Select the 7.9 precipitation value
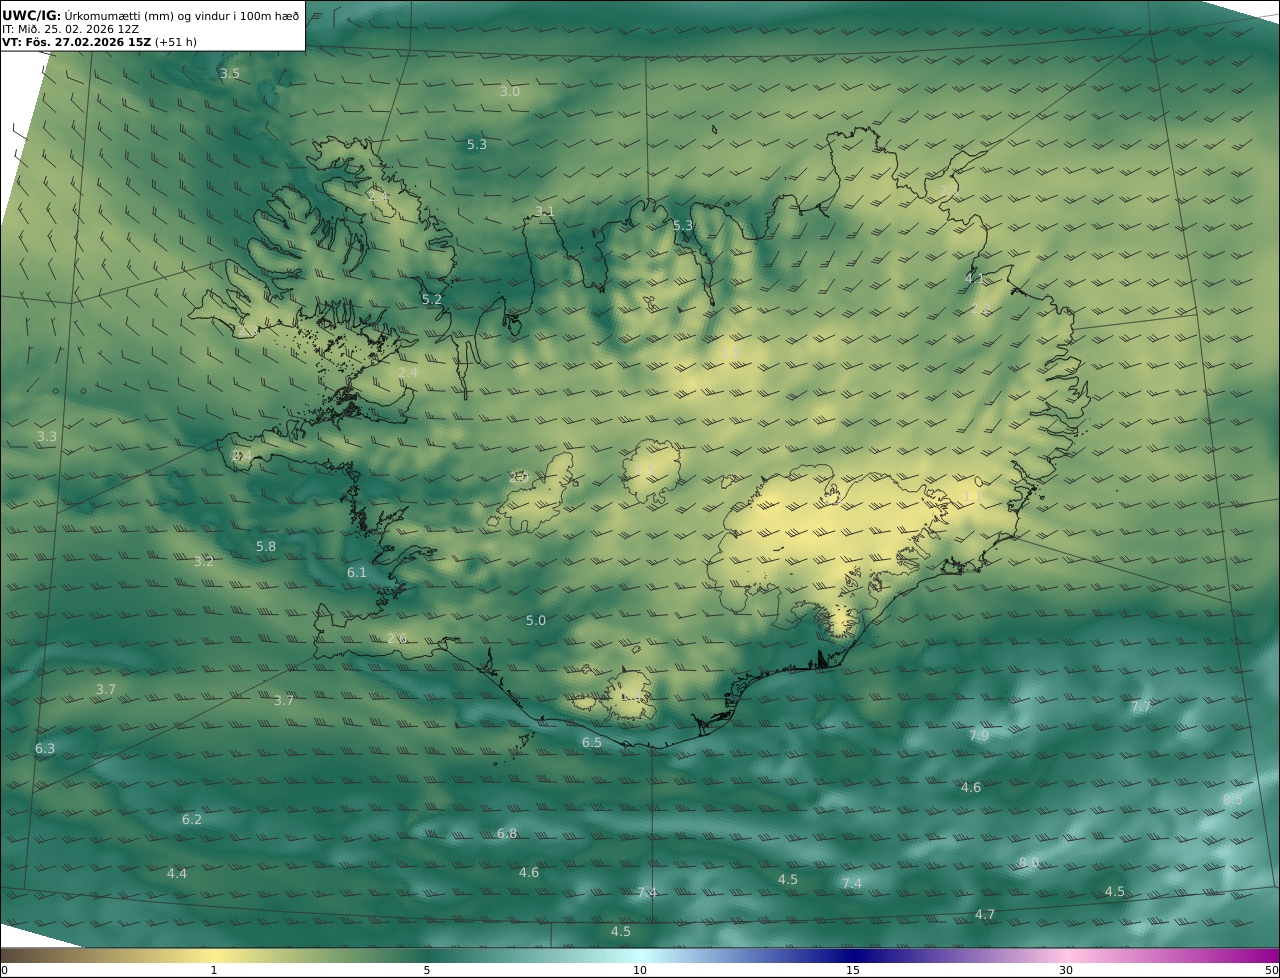Image resolution: width=1280 pixels, height=978 pixels. point(979,736)
